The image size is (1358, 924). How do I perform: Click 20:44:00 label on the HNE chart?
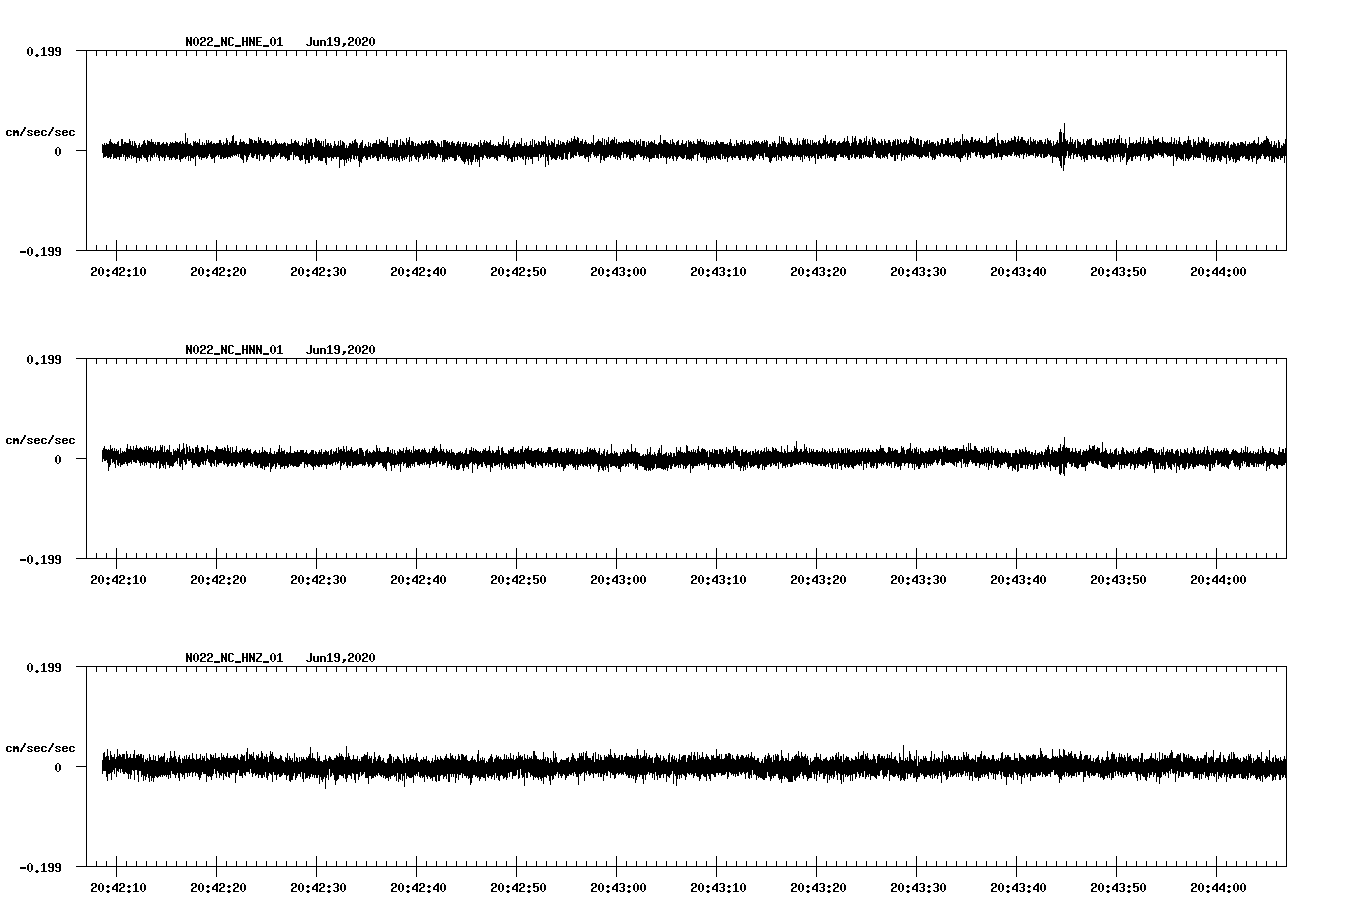tap(1218, 272)
